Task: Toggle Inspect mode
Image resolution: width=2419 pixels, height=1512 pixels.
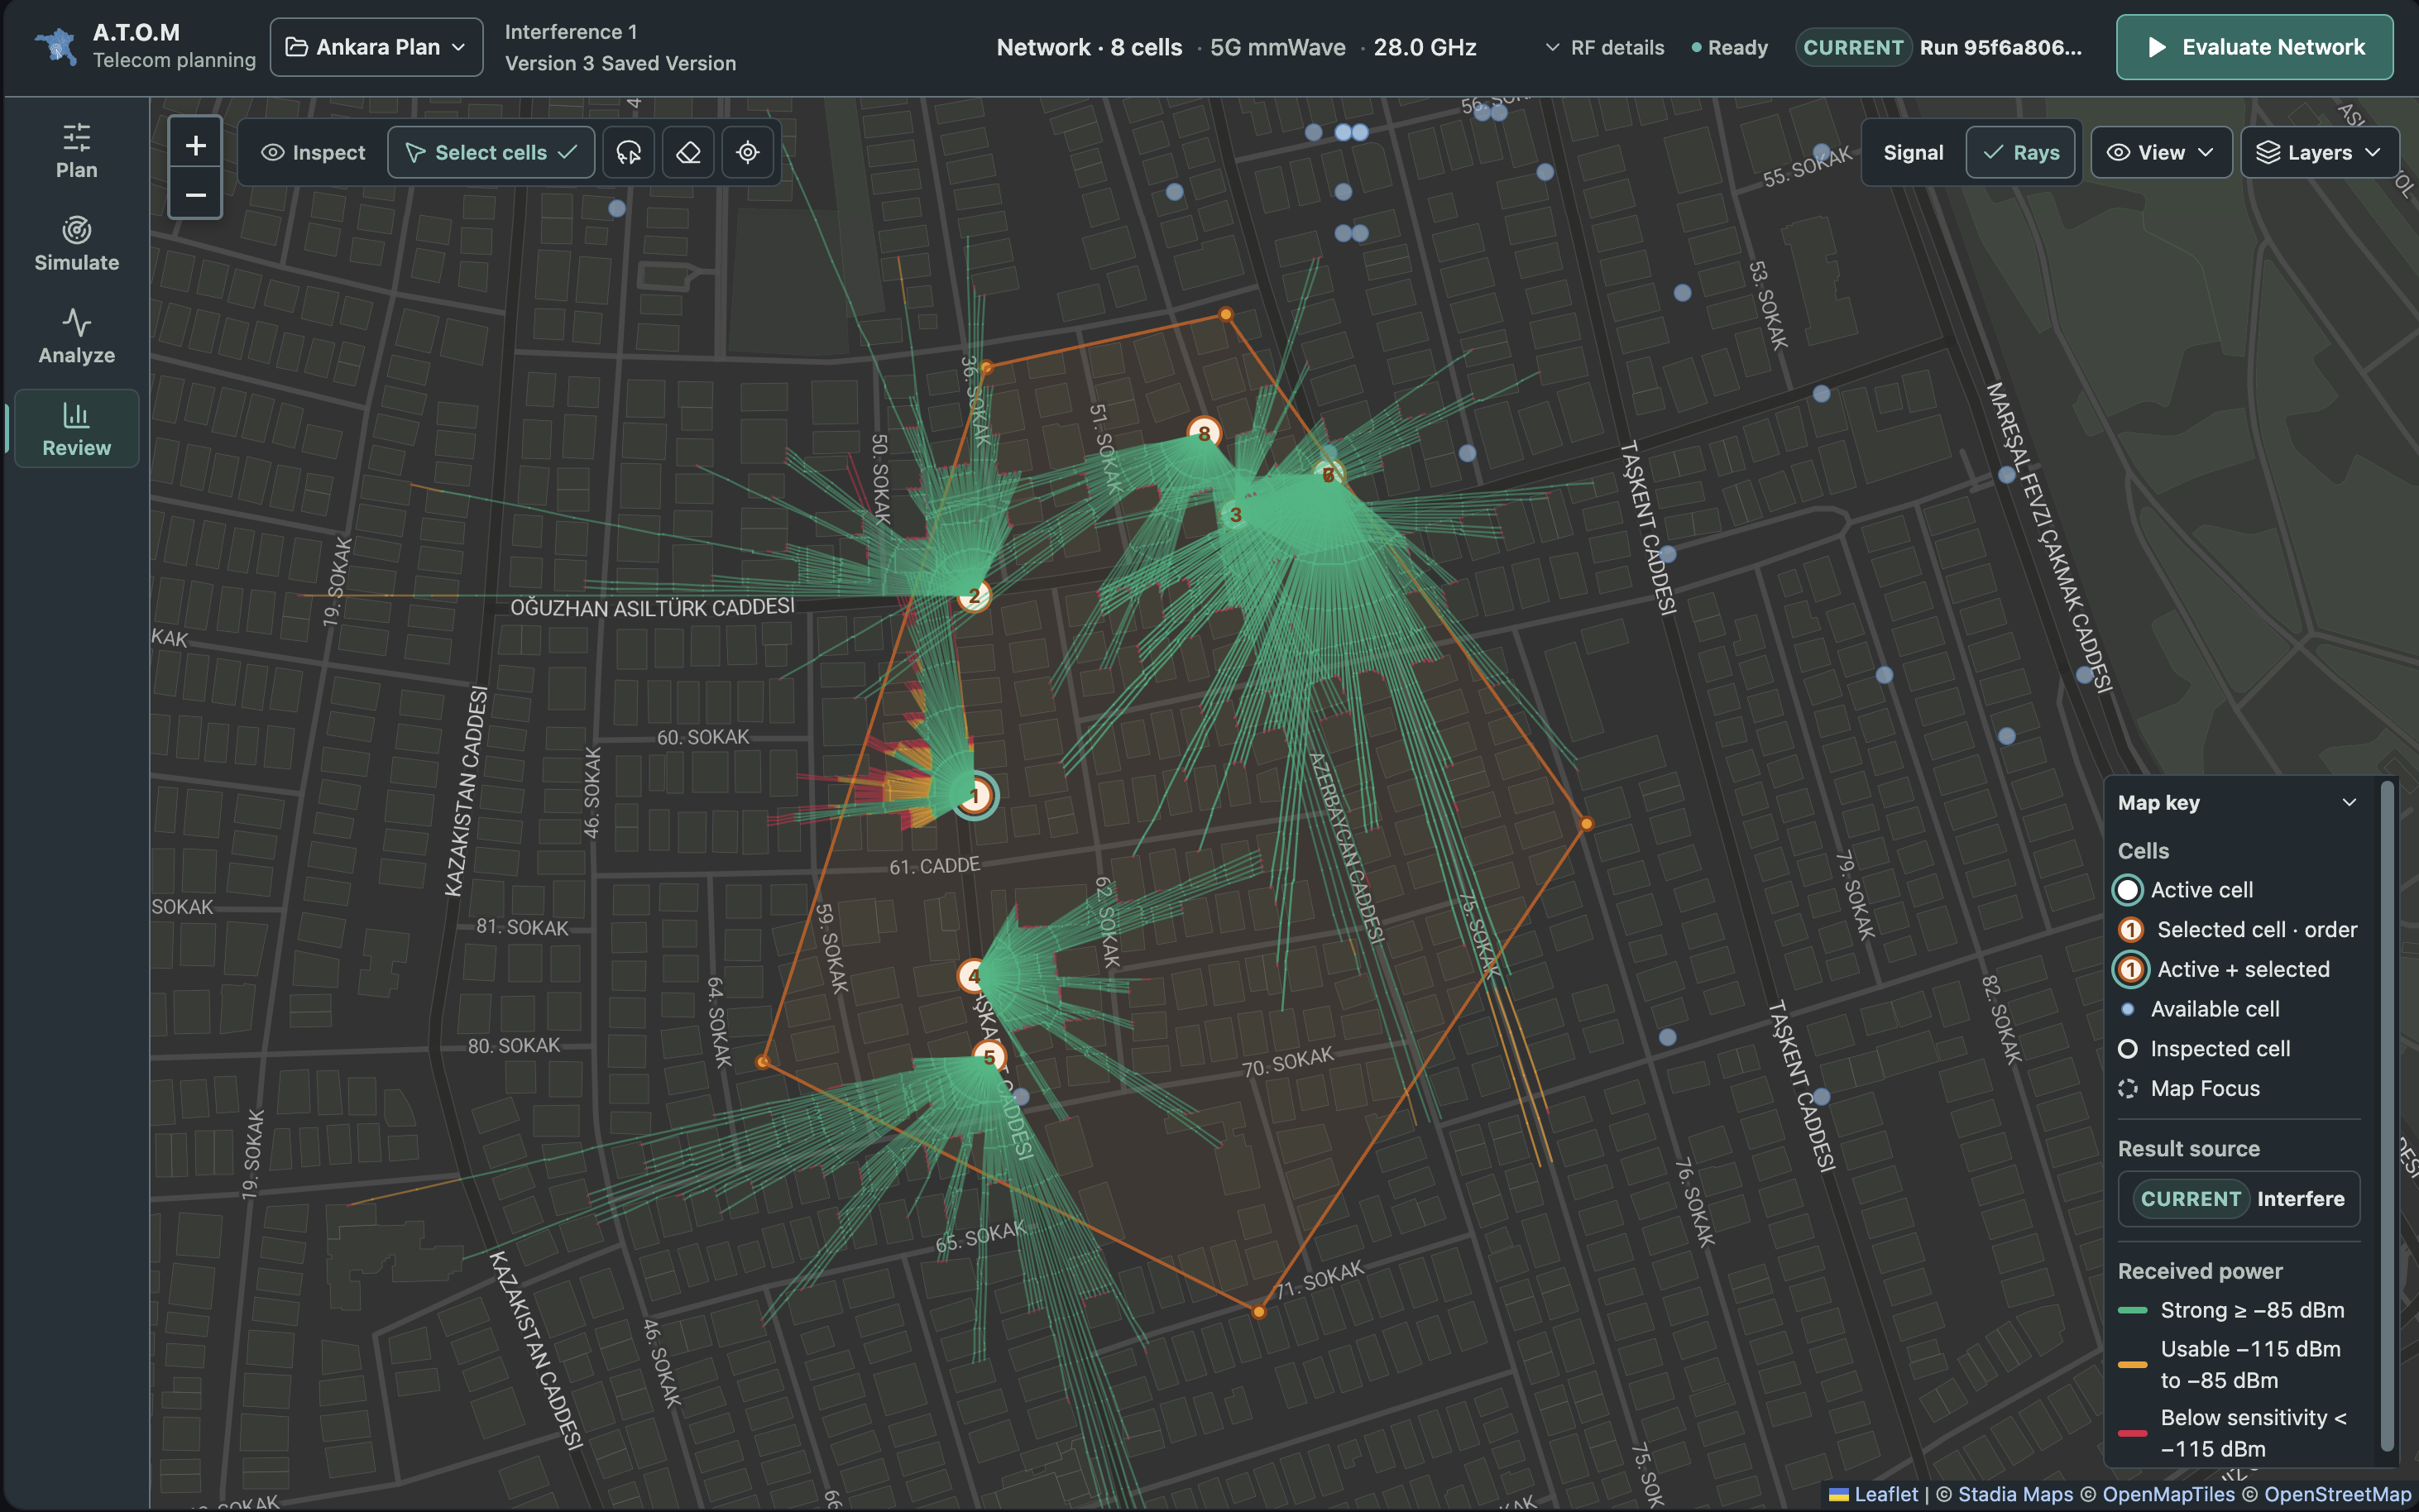Action: (x=313, y=152)
